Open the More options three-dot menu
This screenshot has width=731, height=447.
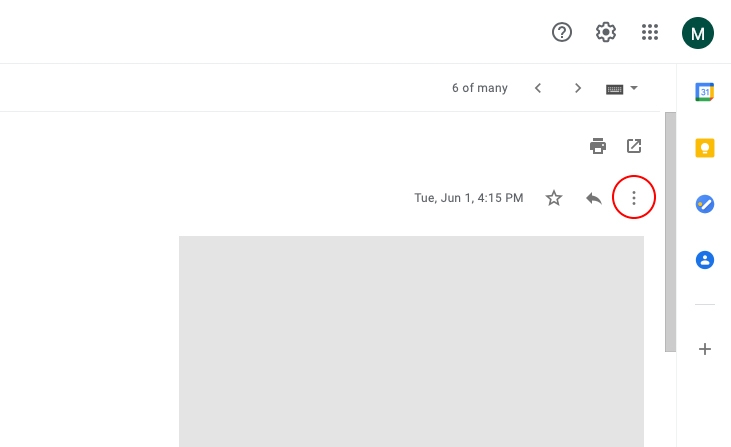pos(634,198)
